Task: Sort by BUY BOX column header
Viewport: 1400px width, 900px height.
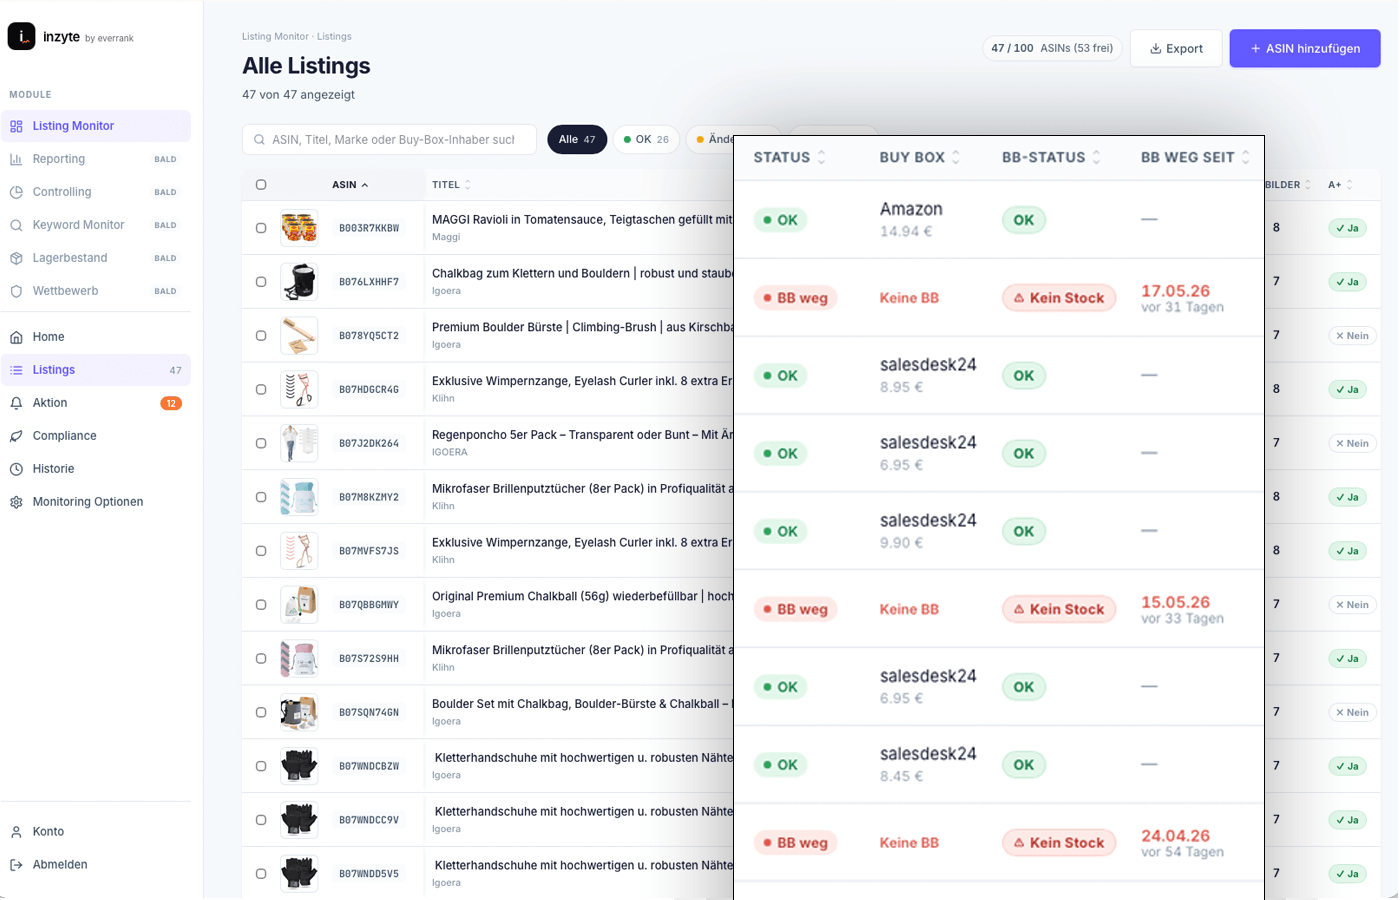Action: (x=919, y=157)
